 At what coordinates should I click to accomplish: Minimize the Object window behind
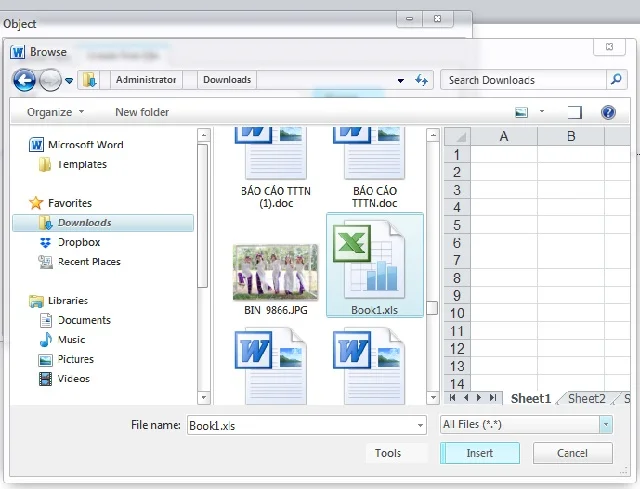tap(409, 19)
